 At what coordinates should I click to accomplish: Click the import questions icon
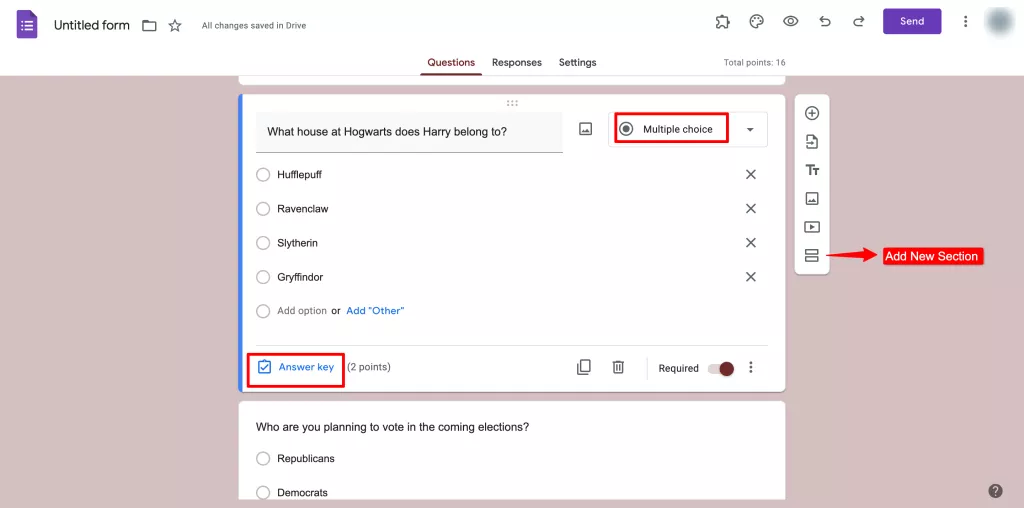[812, 142]
